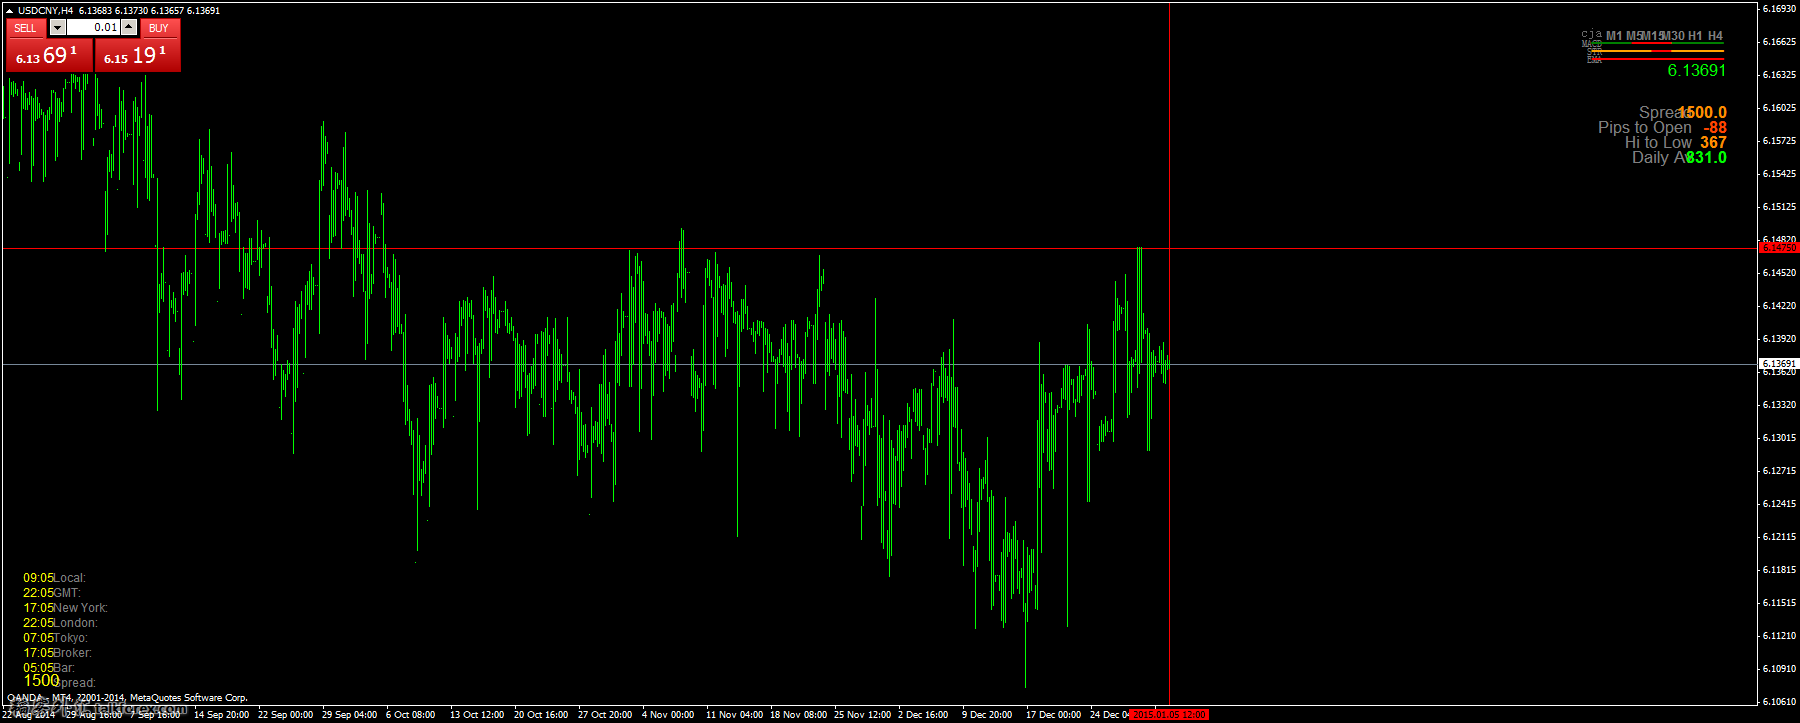Click the H4 timeframe label in the cja indicator
This screenshot has height=723, width=1800.
[x=1715, y=36]
